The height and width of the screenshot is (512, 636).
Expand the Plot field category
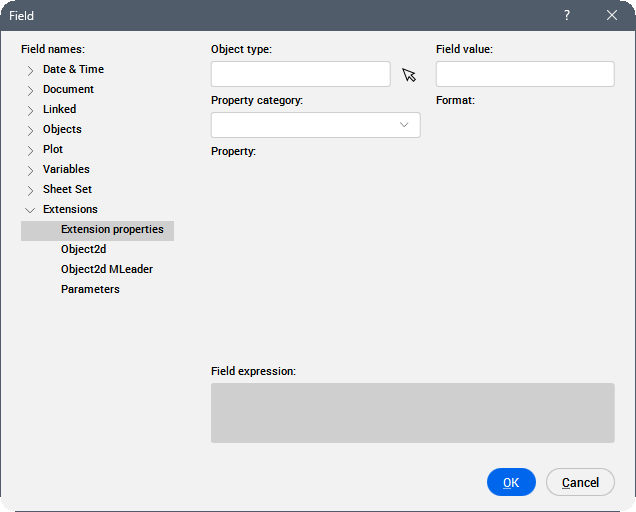tap(30, 150)
